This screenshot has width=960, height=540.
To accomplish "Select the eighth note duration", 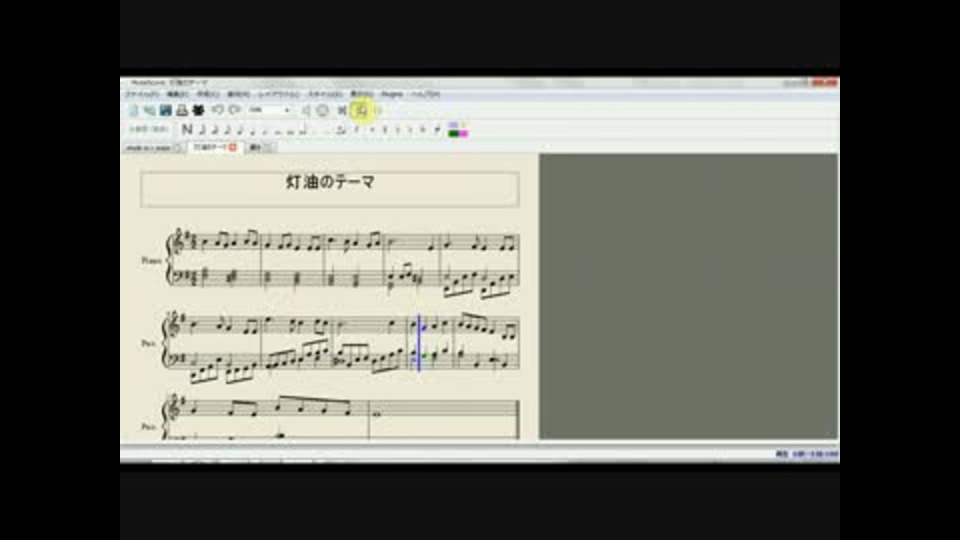I will tap(240, 129).
